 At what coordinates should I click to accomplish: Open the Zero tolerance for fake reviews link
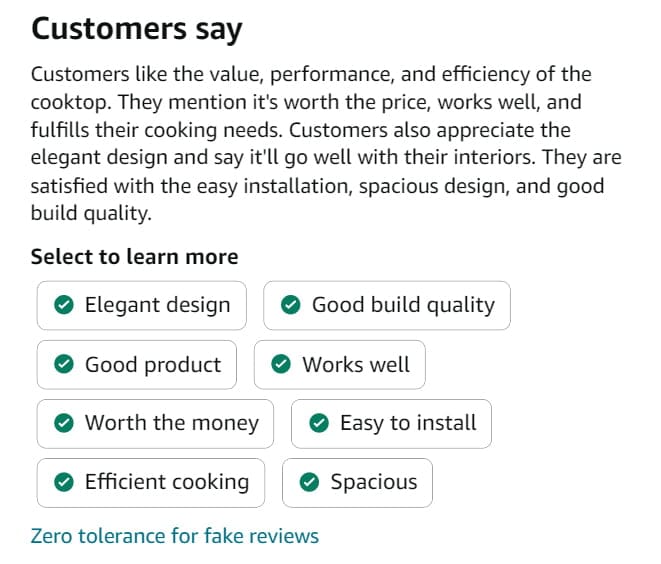tap(175, 536)
